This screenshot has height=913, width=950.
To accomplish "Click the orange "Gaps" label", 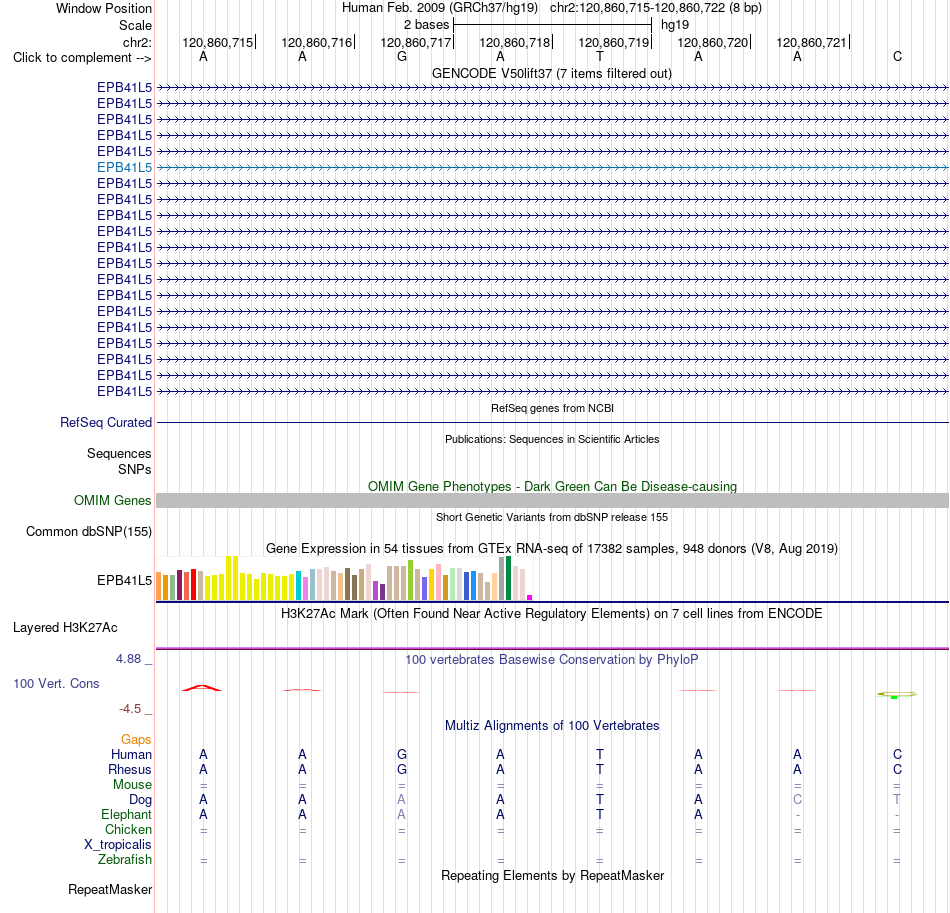I will point(136,739).
